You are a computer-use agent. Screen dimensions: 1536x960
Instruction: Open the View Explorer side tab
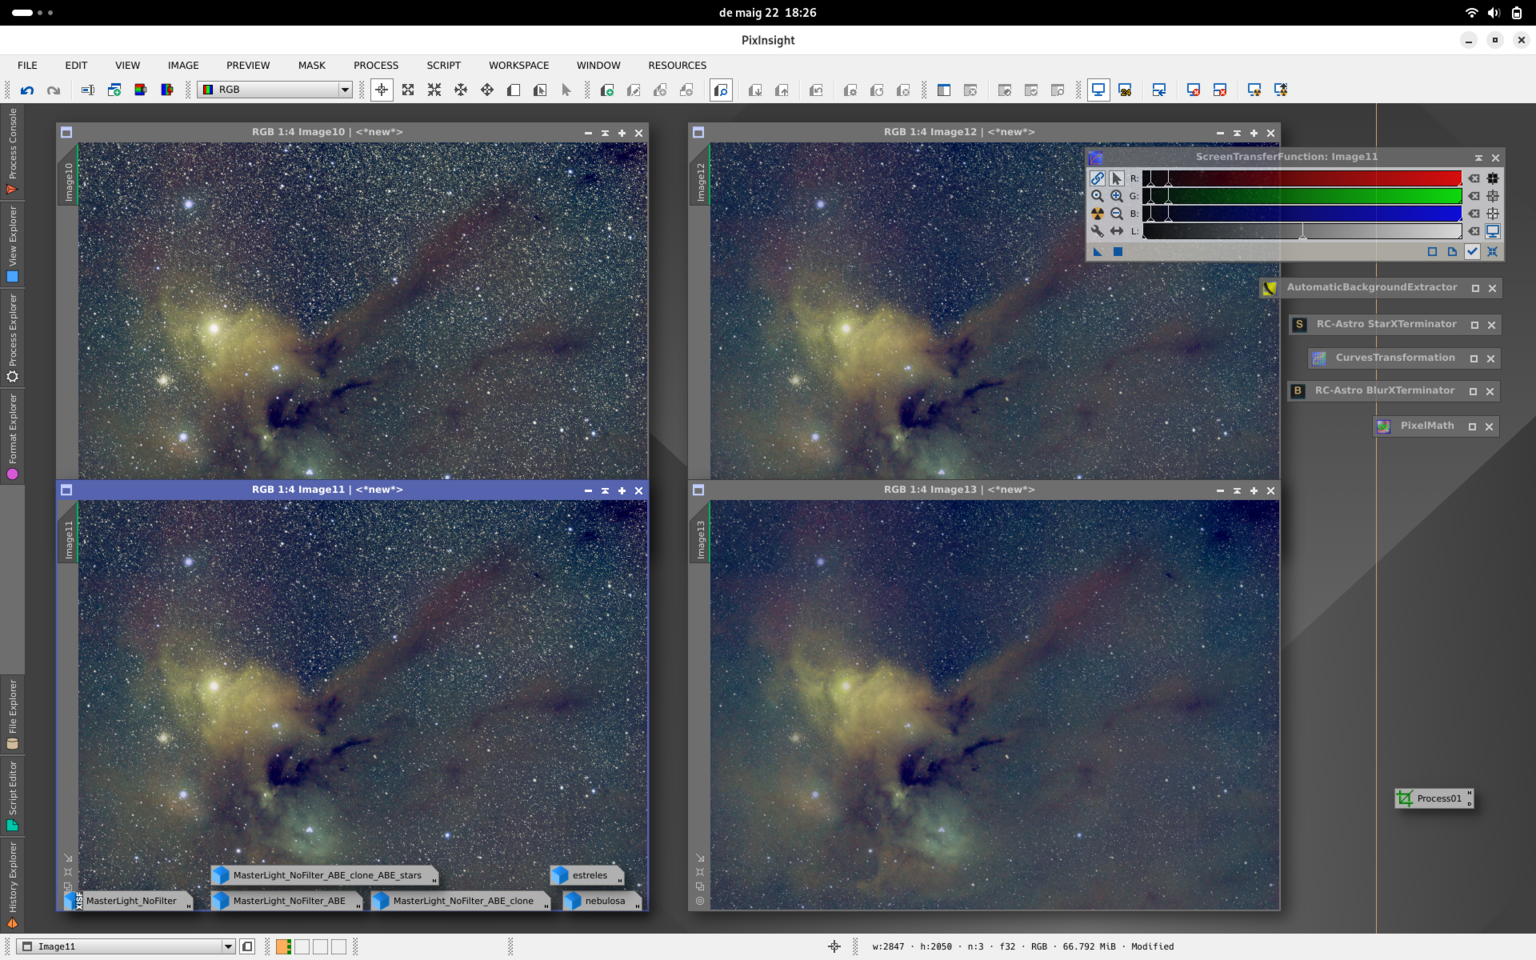coord(12,245)
